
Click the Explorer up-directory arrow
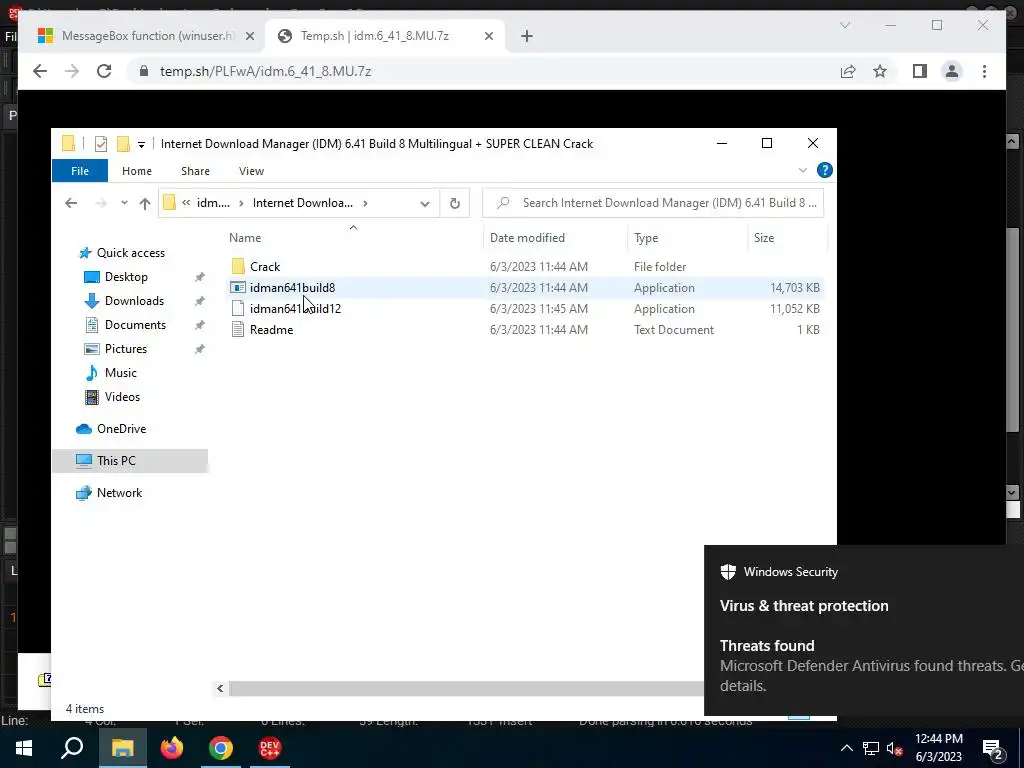pos(145,203)
